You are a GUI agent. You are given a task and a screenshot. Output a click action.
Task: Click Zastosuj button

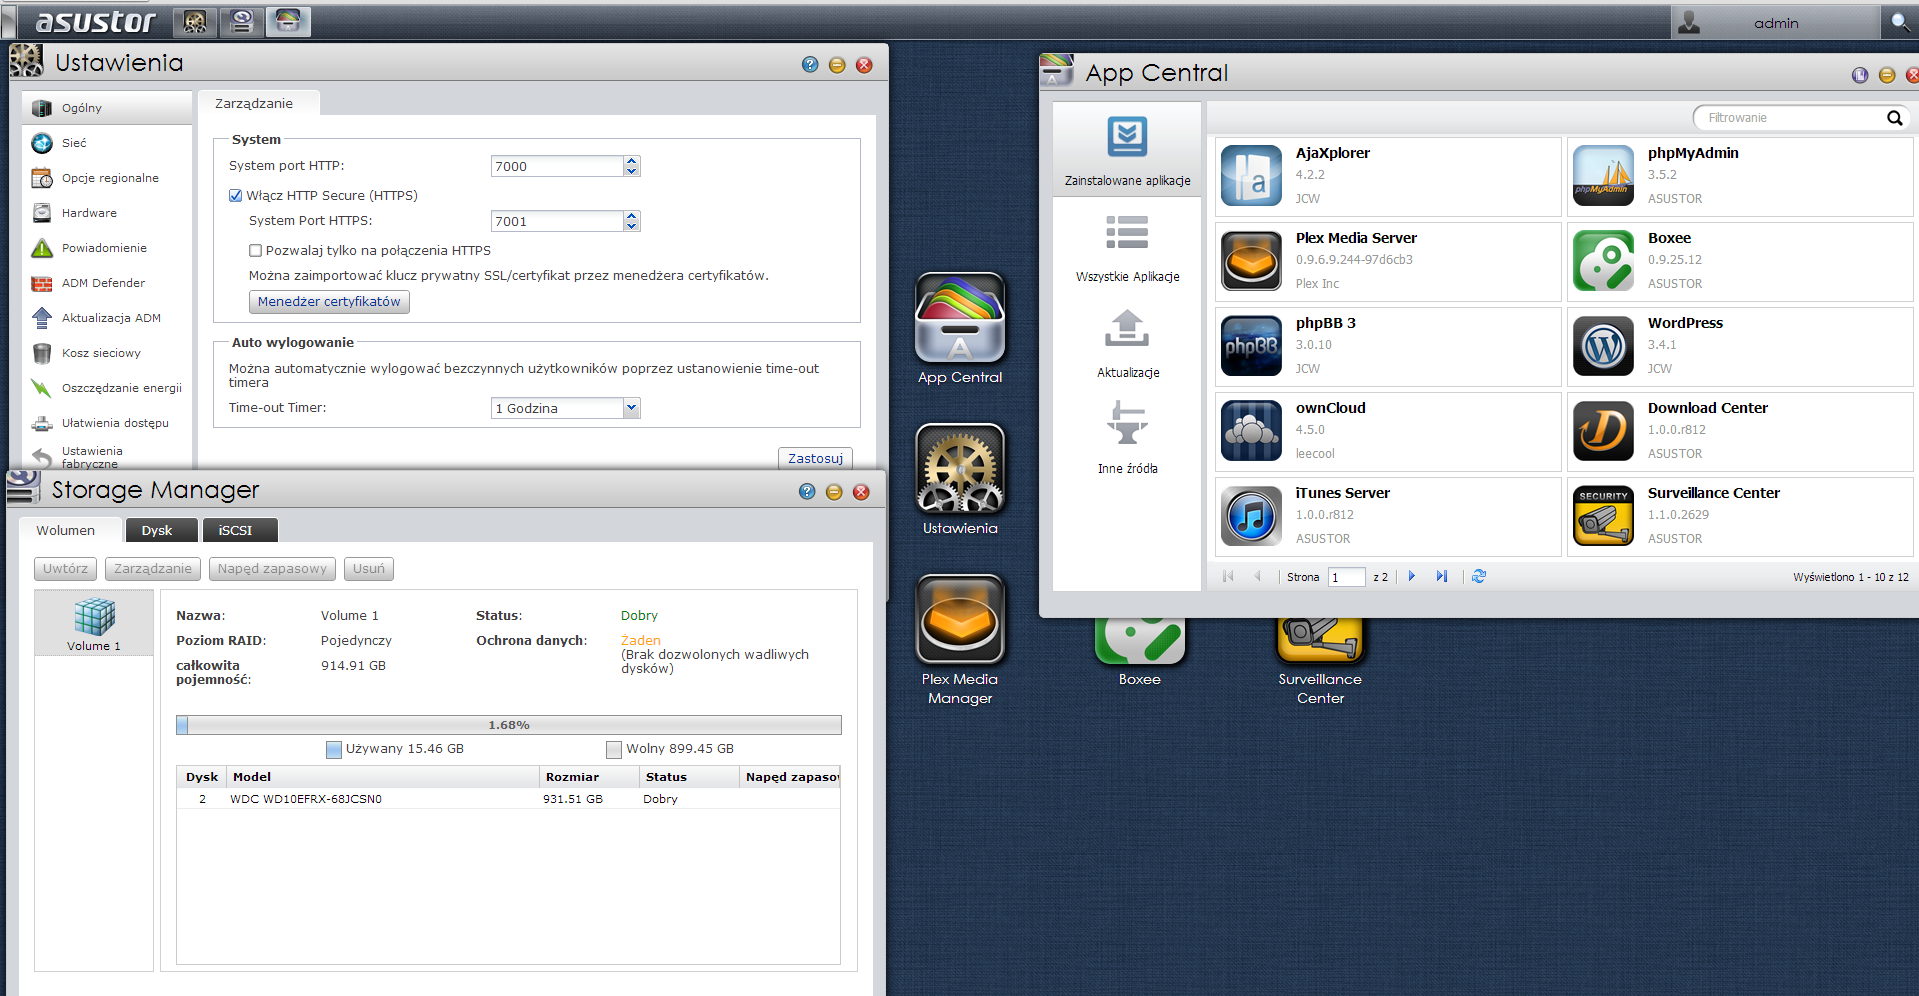coord(815,458)
